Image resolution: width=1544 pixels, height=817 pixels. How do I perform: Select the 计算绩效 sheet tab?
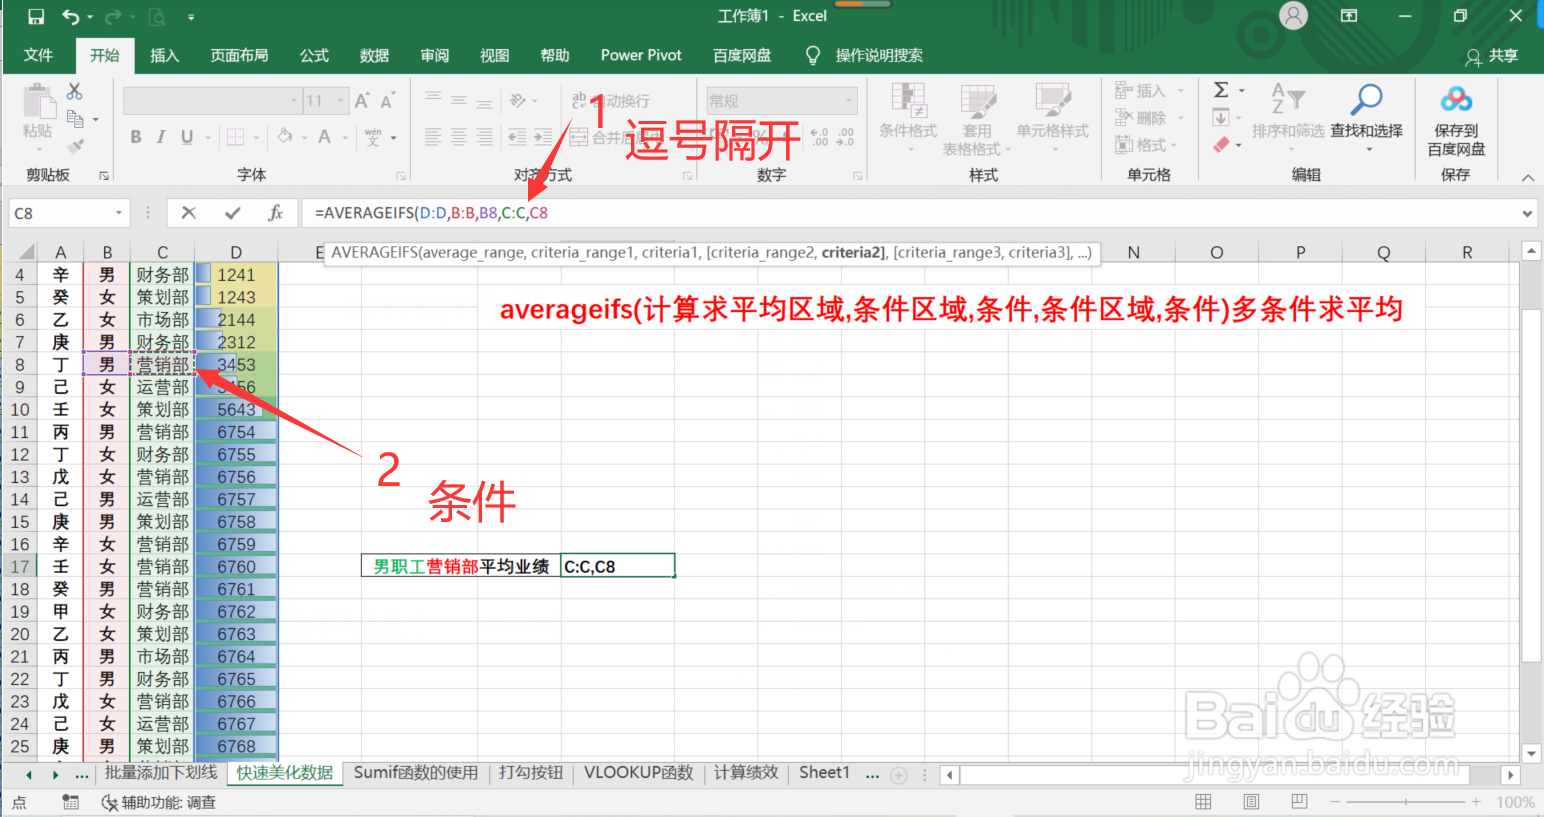pyautogui.click(x=746, y=773)
